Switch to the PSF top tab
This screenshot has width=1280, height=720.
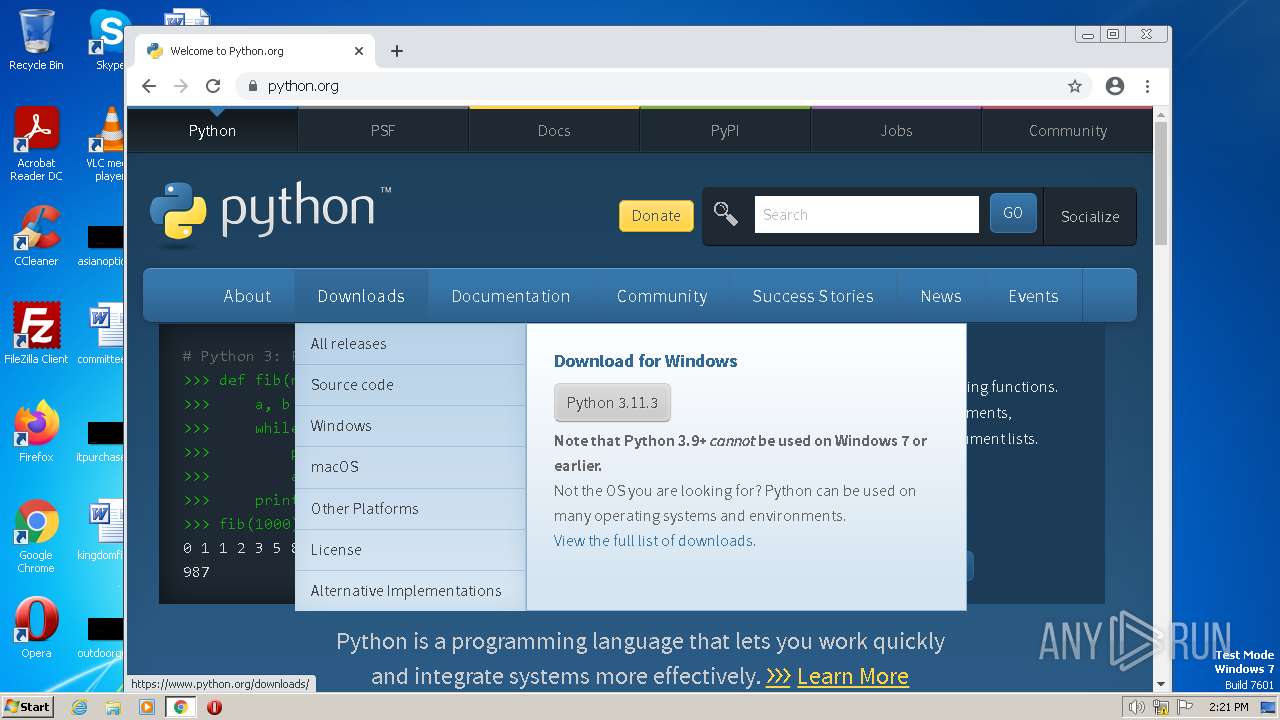(383, 130)
